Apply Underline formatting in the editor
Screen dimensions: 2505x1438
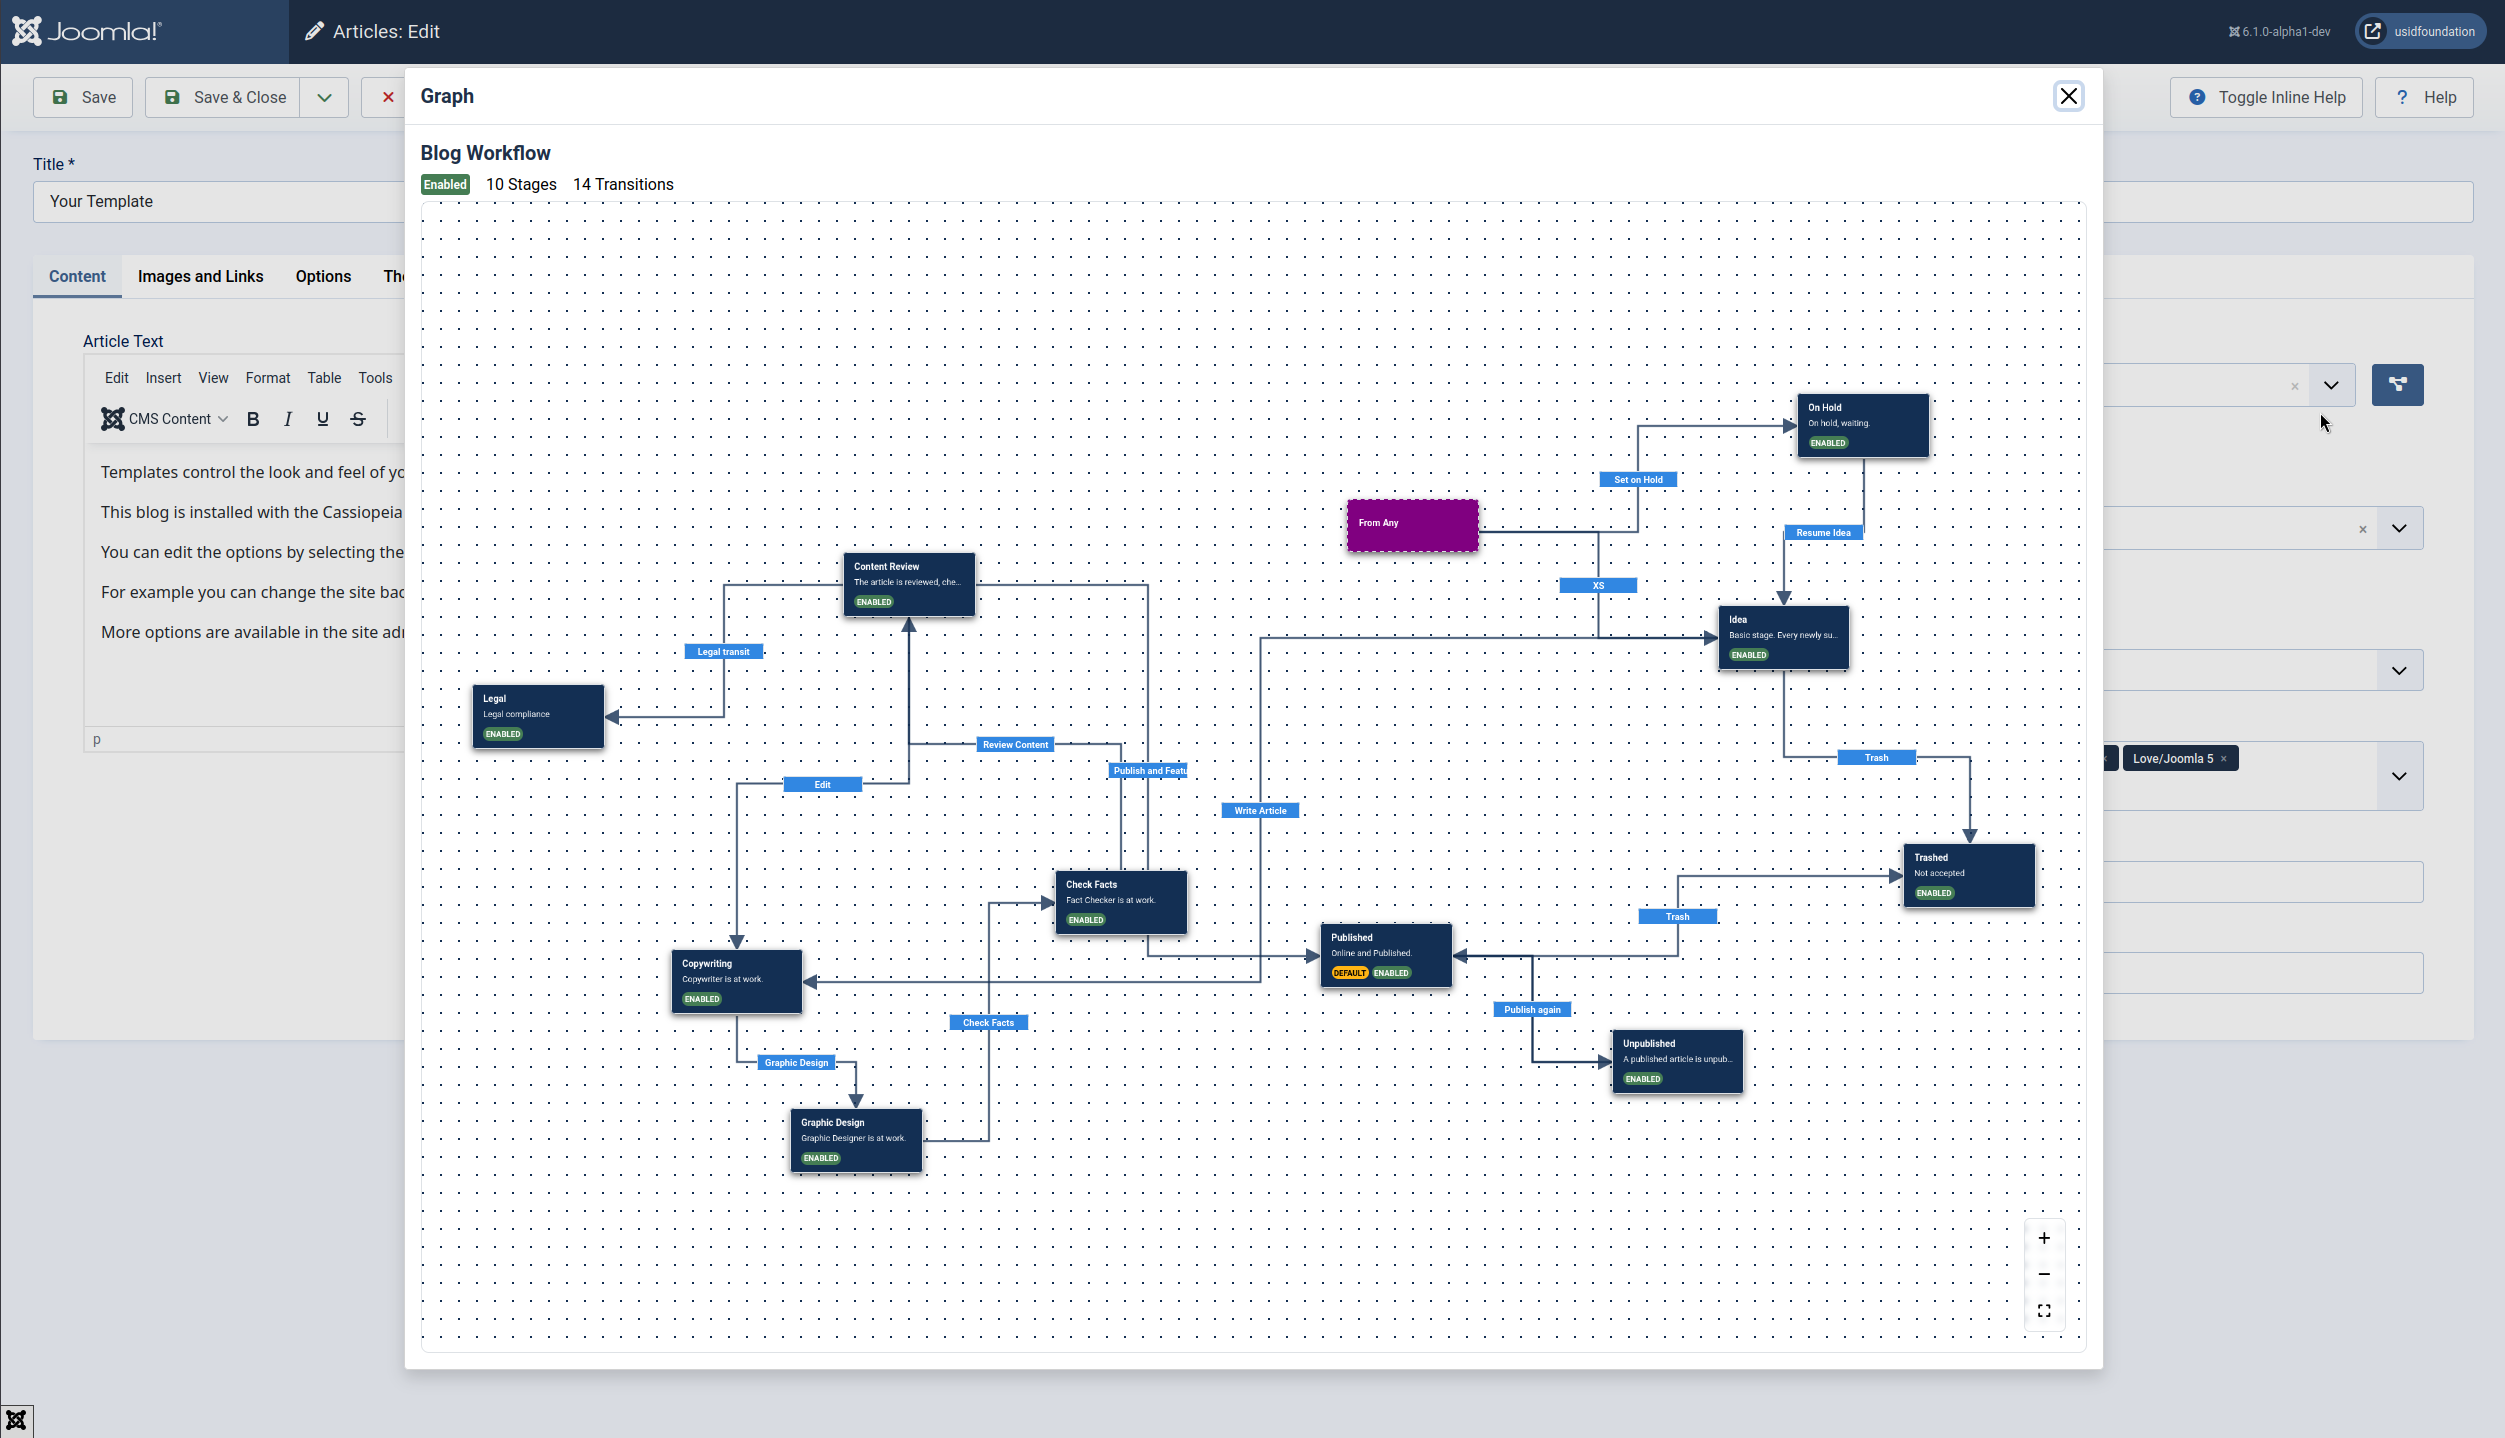[x=322, y=418]
